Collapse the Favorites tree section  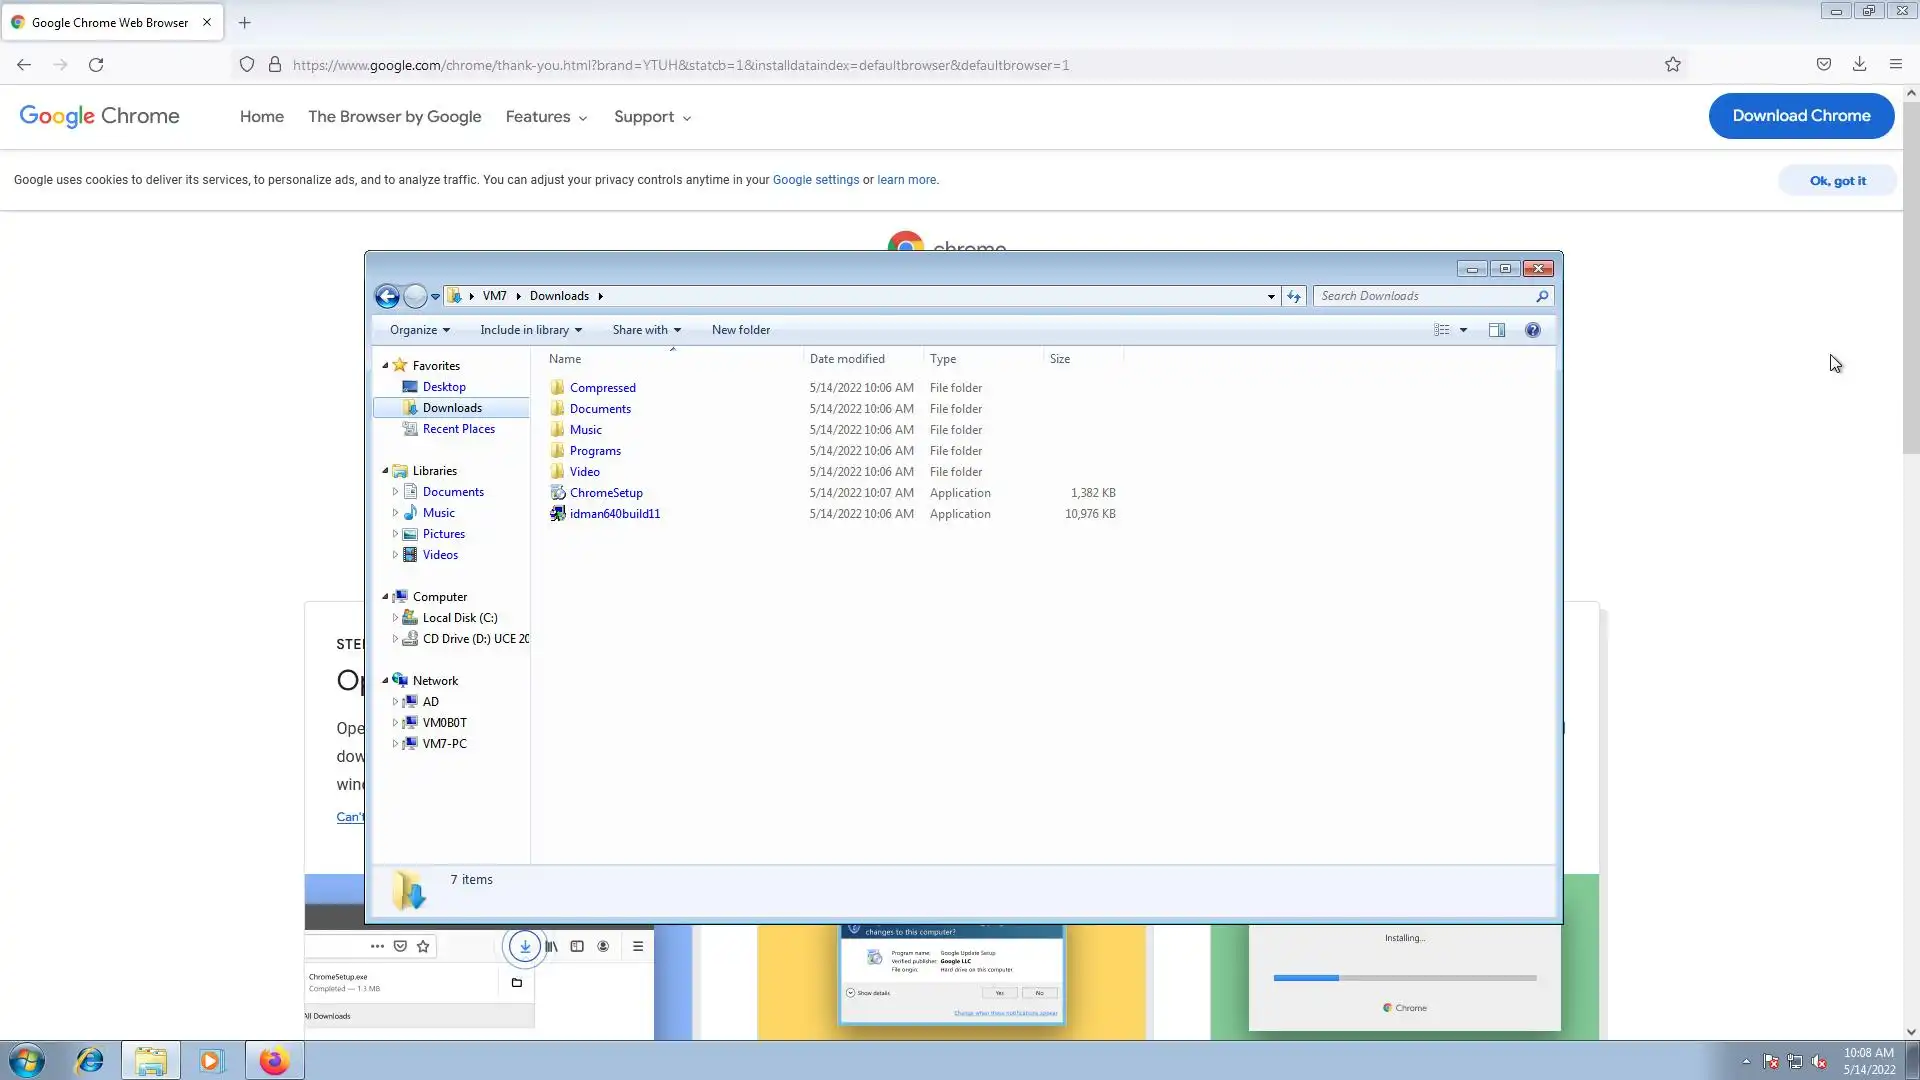385,366
